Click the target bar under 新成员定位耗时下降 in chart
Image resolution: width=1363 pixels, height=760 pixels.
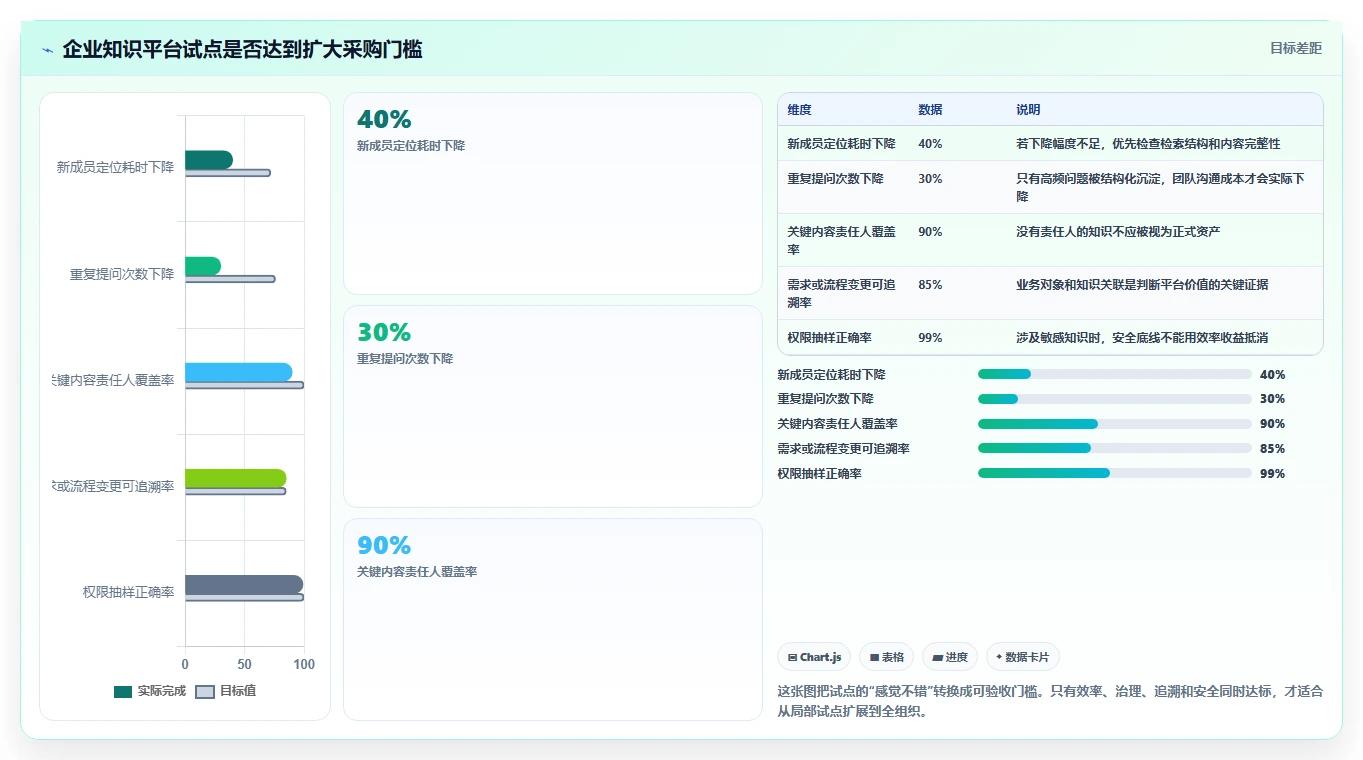pos(228,173)
